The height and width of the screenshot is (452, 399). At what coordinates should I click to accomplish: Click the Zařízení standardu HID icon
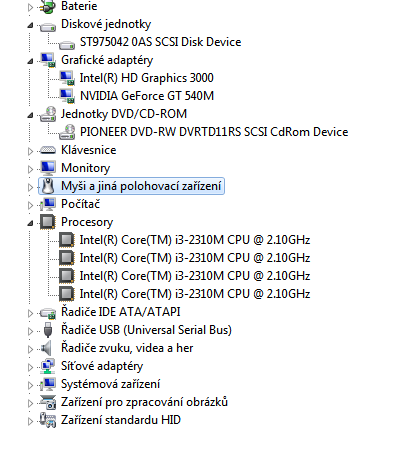48,420
